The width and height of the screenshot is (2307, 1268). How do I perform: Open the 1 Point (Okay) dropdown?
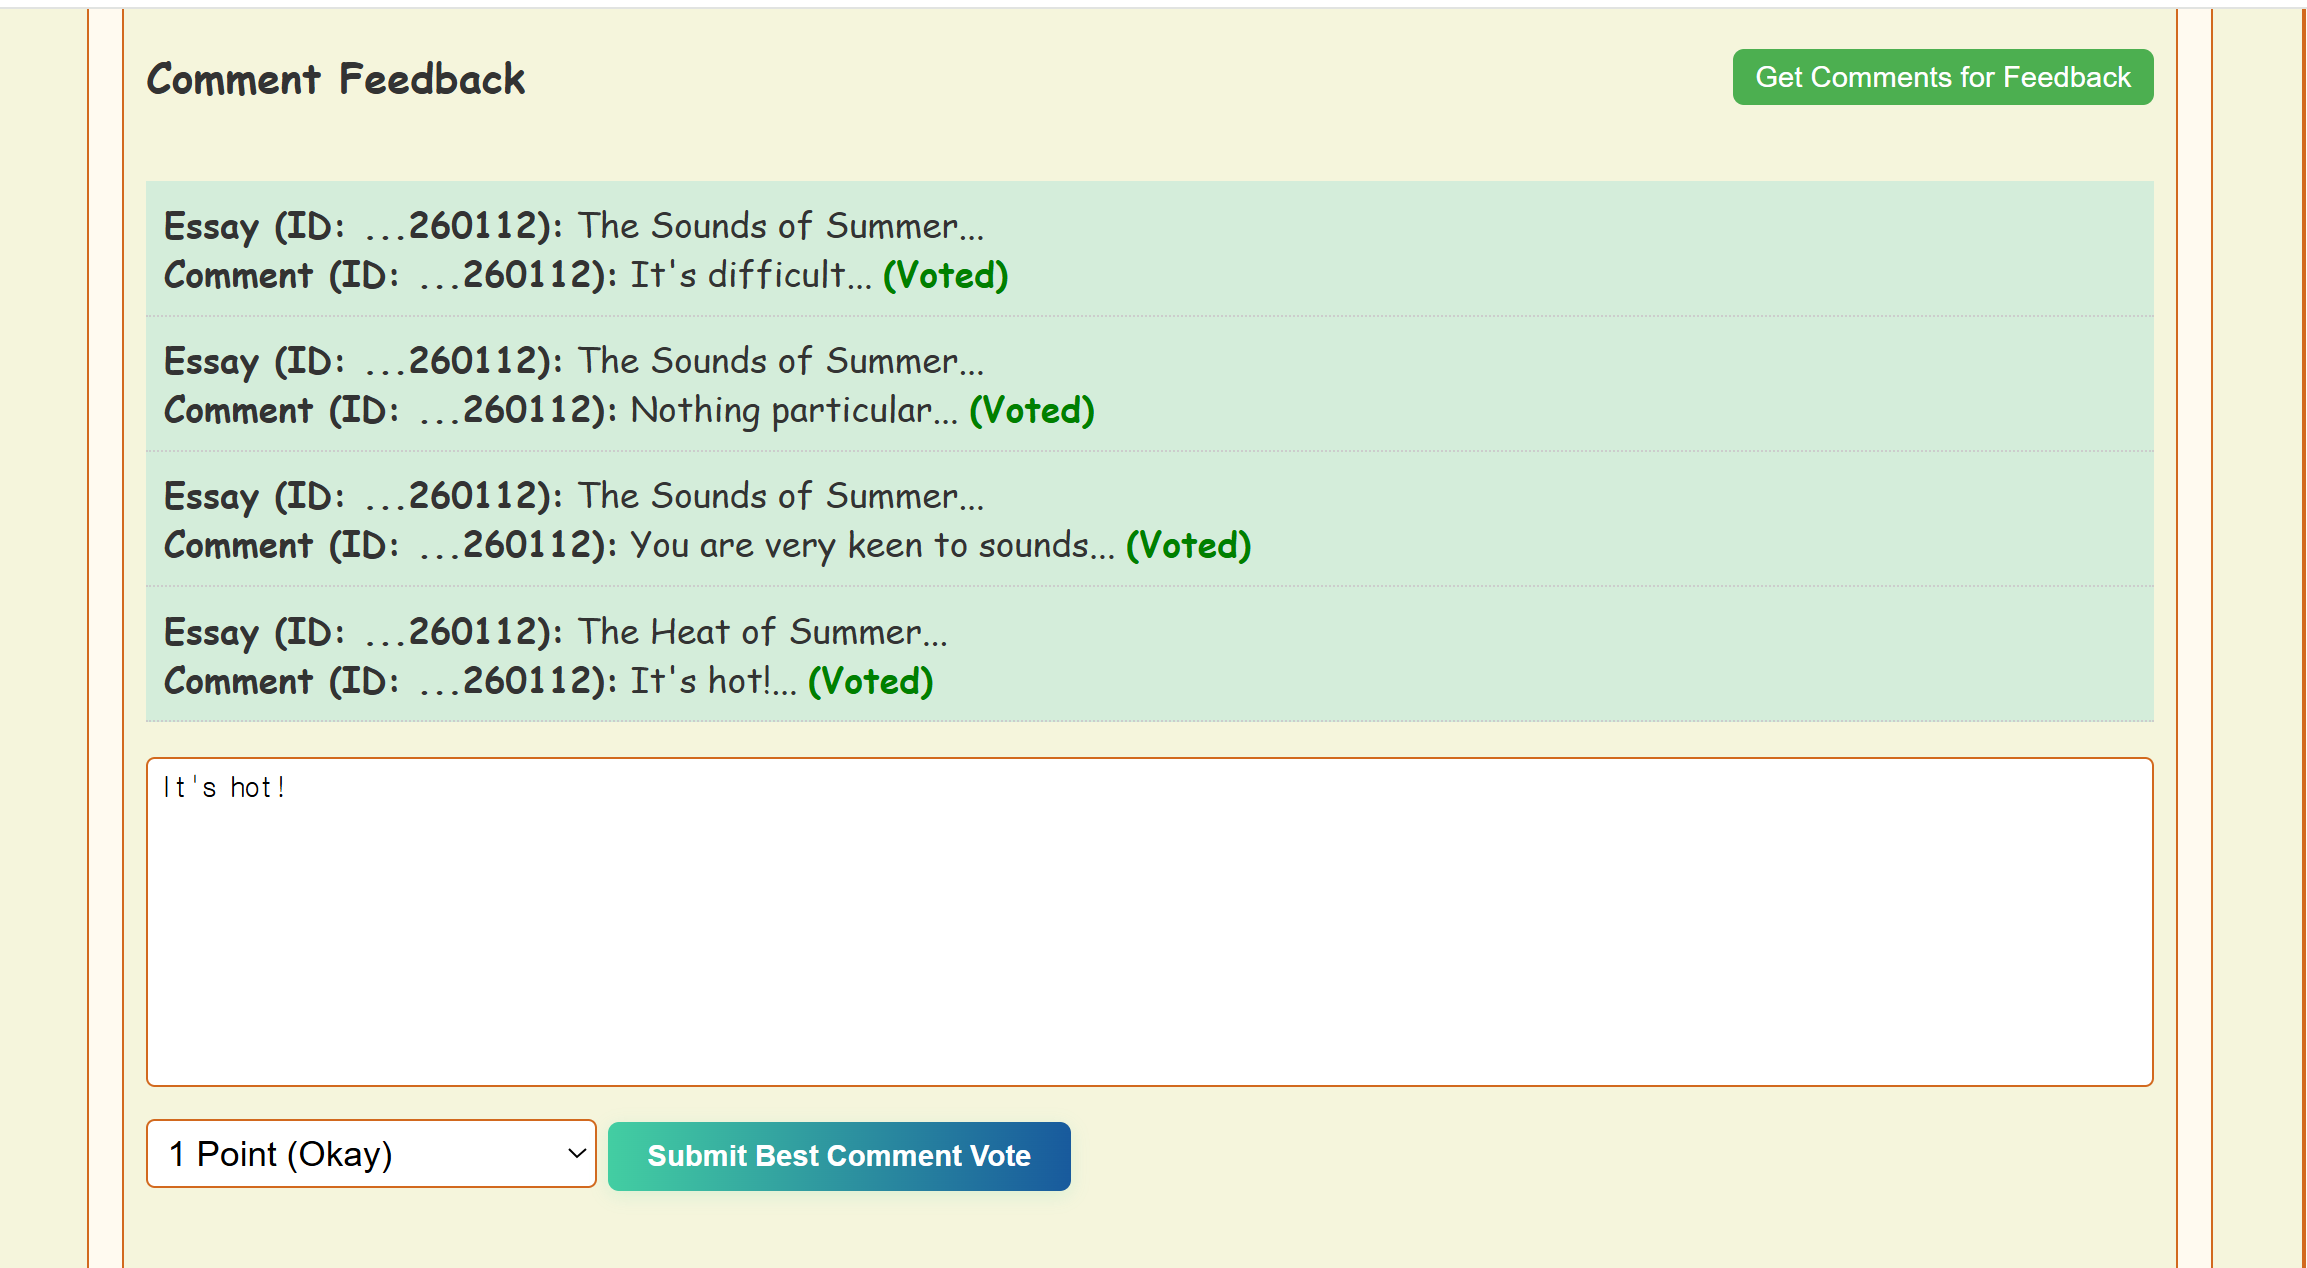(371, 1154)
